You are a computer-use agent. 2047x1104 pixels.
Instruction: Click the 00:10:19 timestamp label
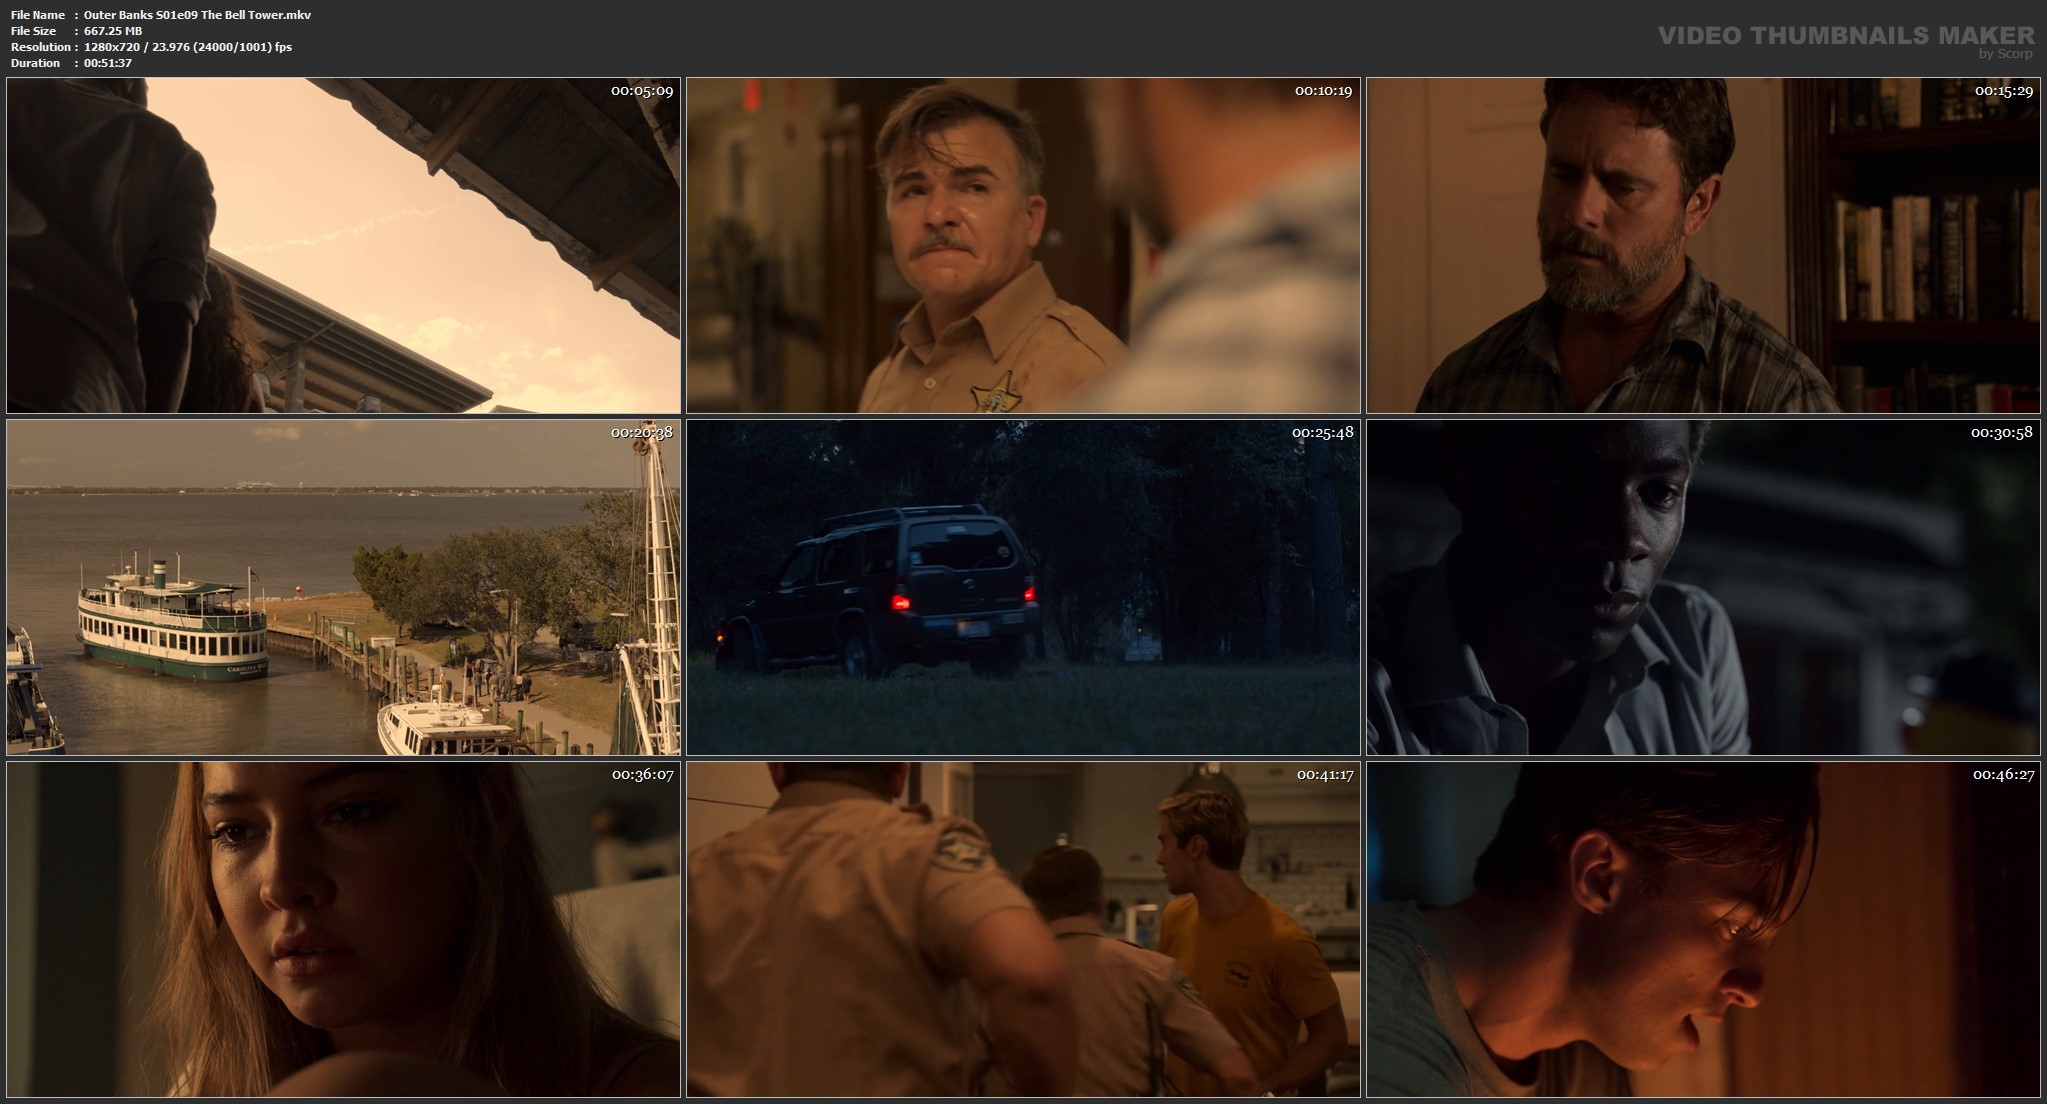[1322, 91]
